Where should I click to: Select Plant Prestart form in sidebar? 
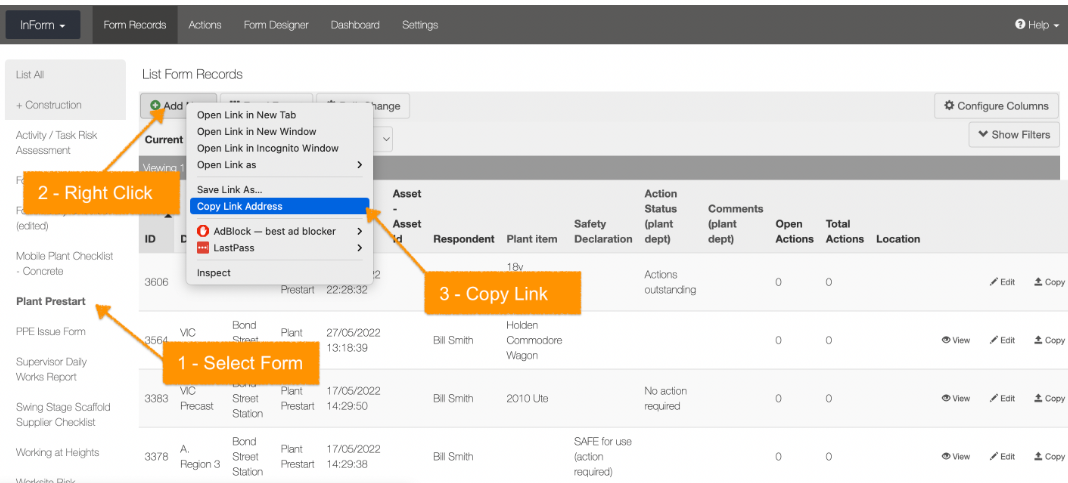[x=51, y=301]
